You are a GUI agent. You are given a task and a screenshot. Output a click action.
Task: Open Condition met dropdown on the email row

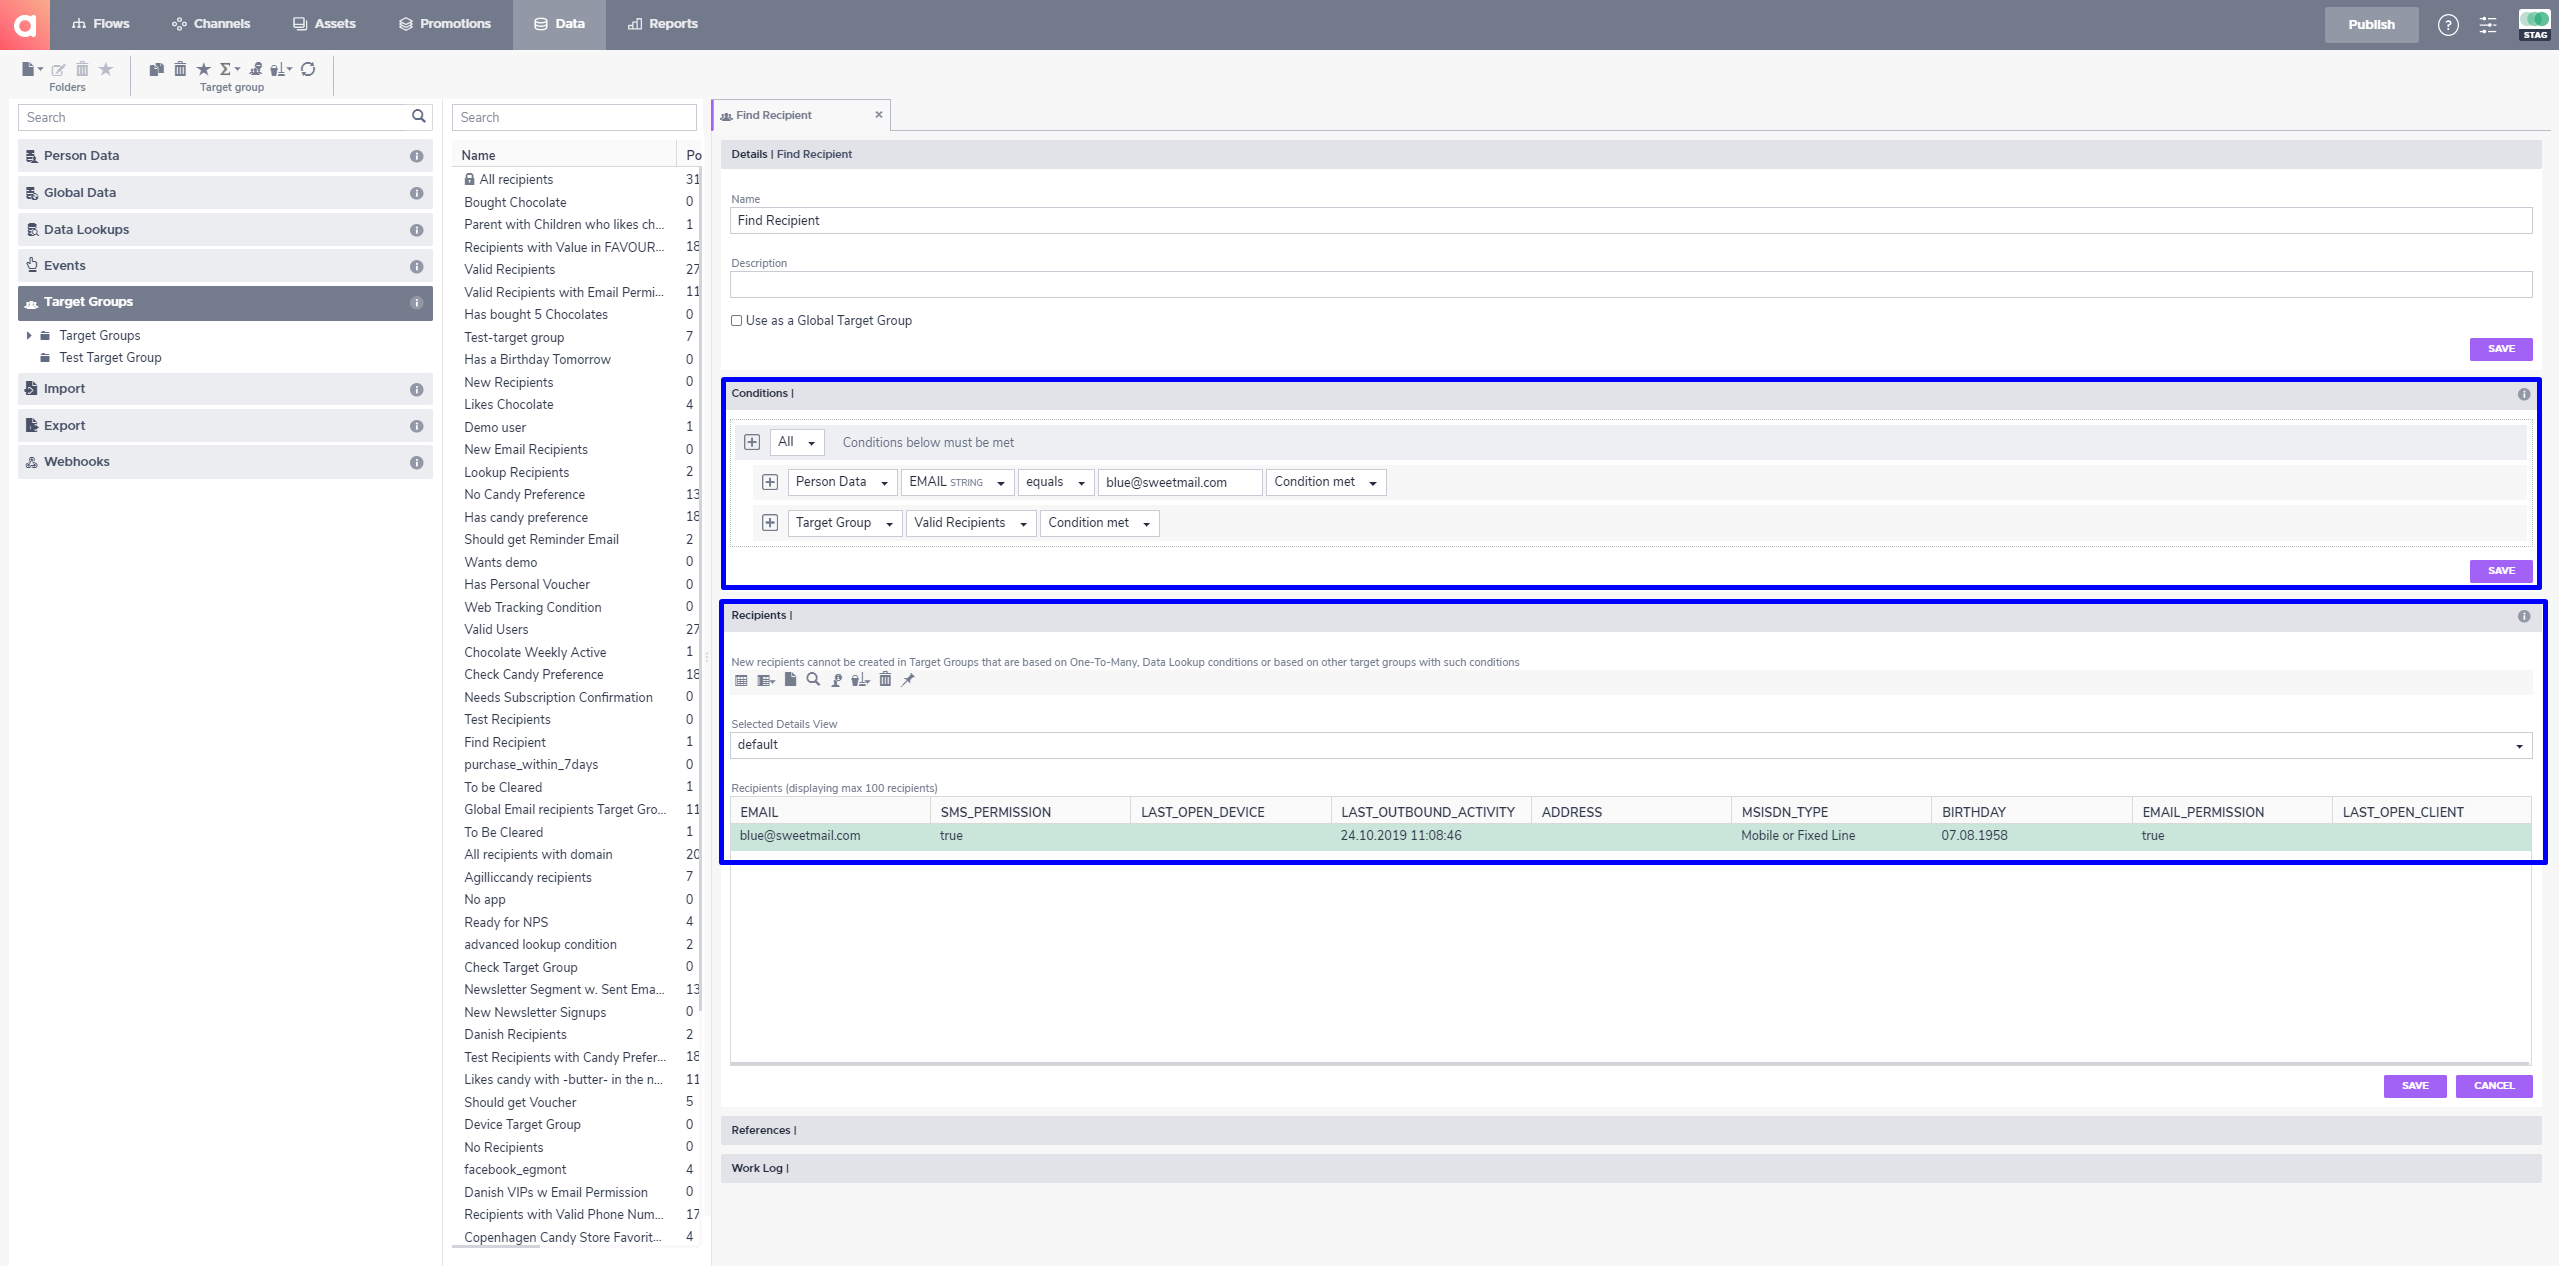click(1326, 482)
